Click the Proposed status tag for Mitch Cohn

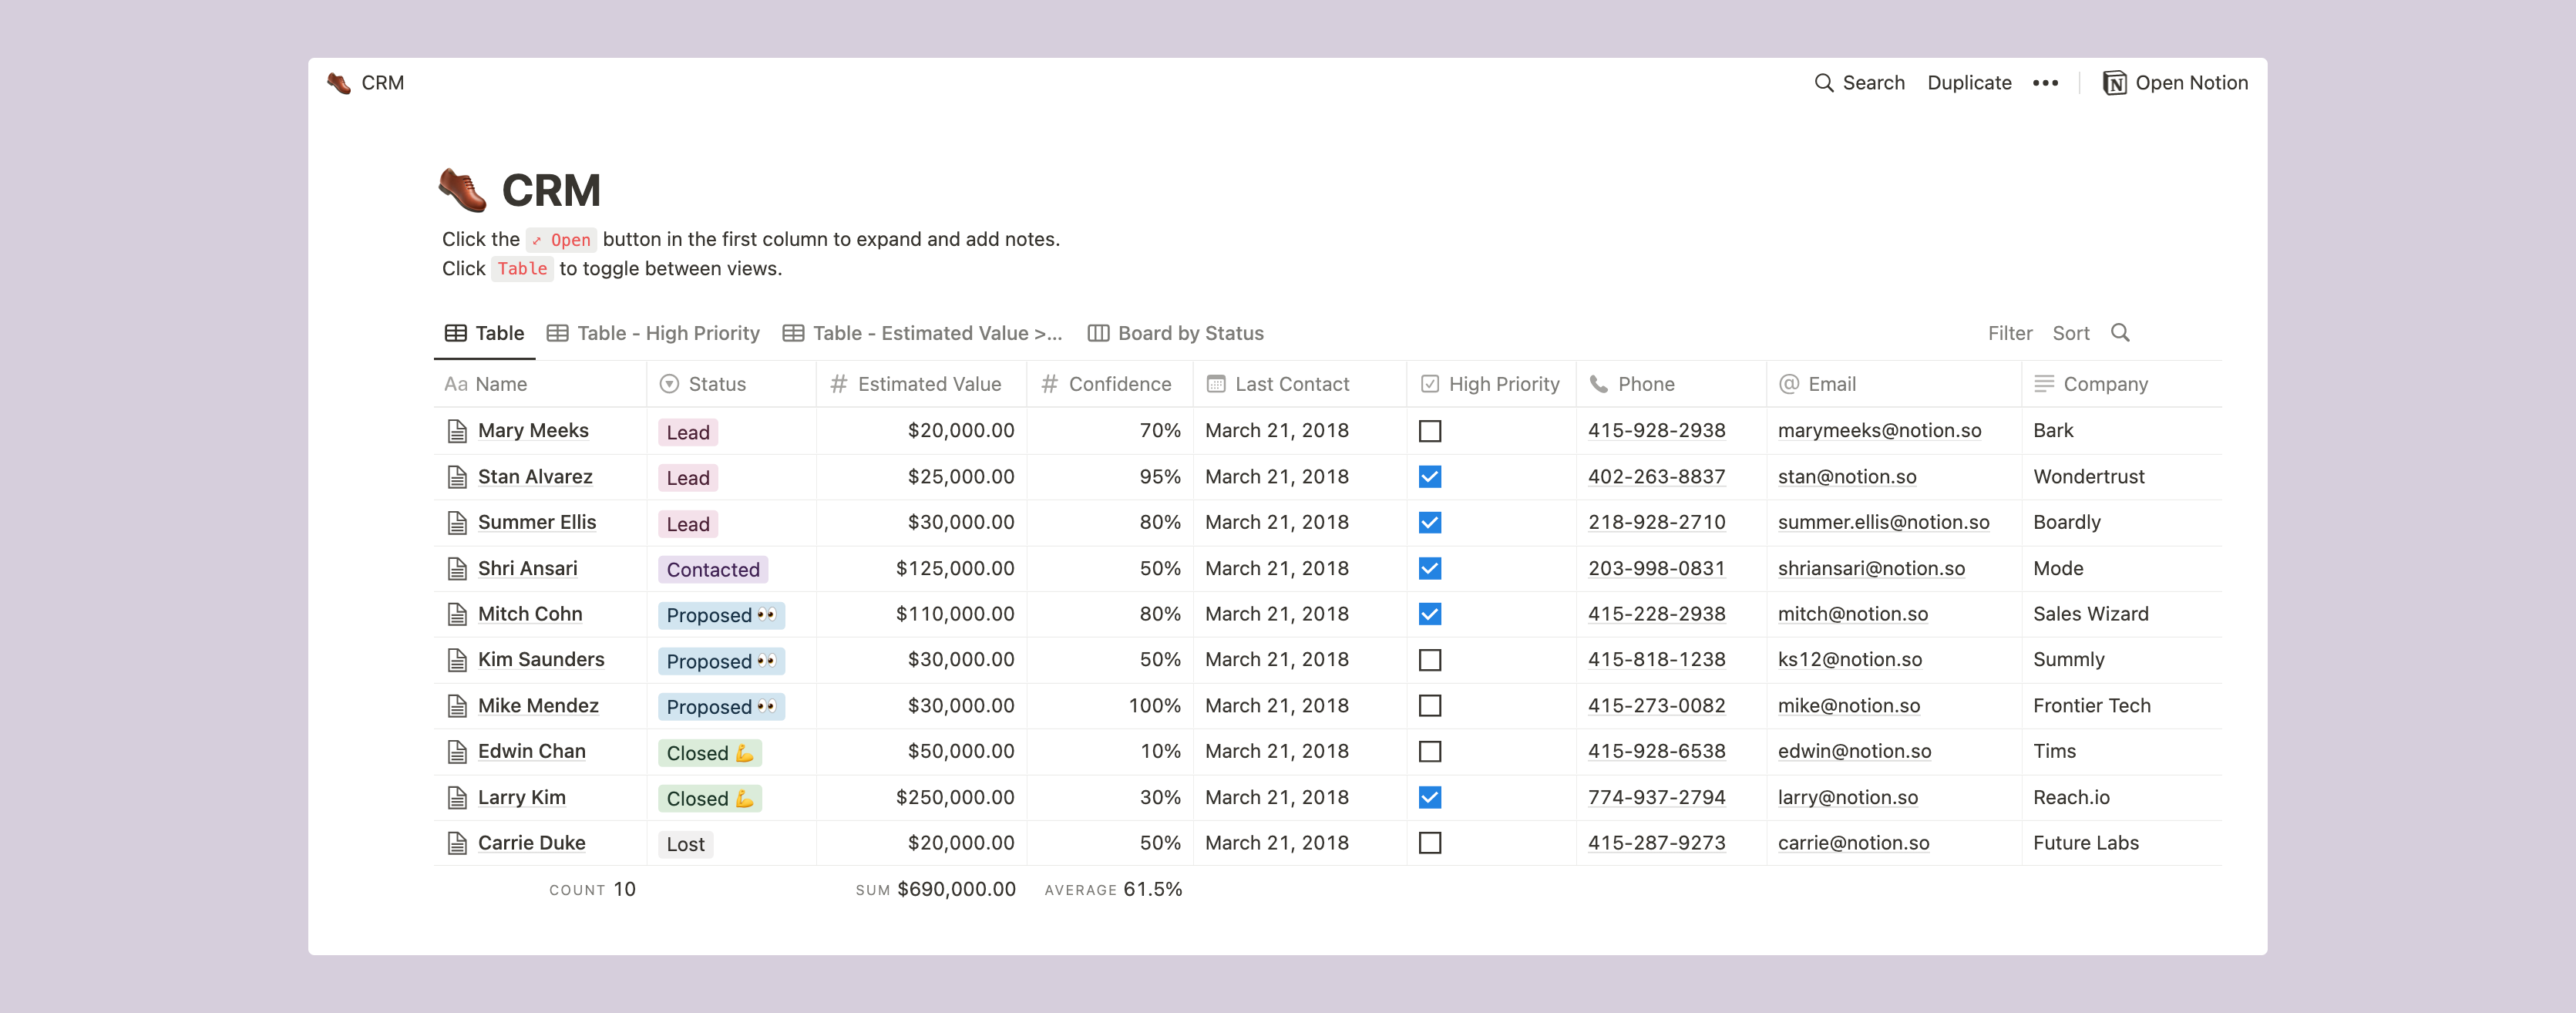click(x=721, y=615)
